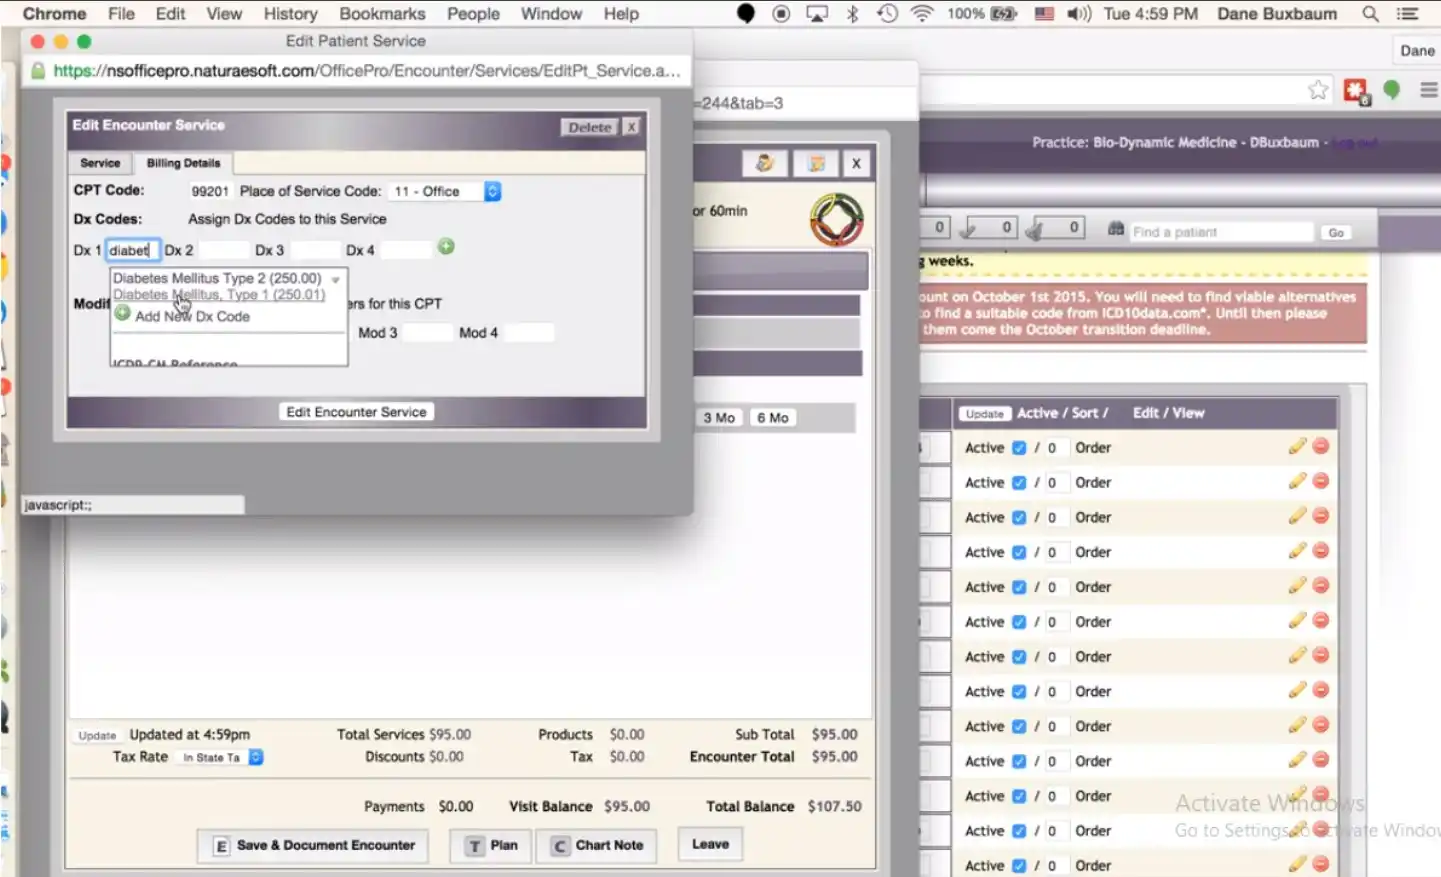Click the Edit Encounter Service button
The width and height of the screenshot is (1441, 877).
point(356,411)
